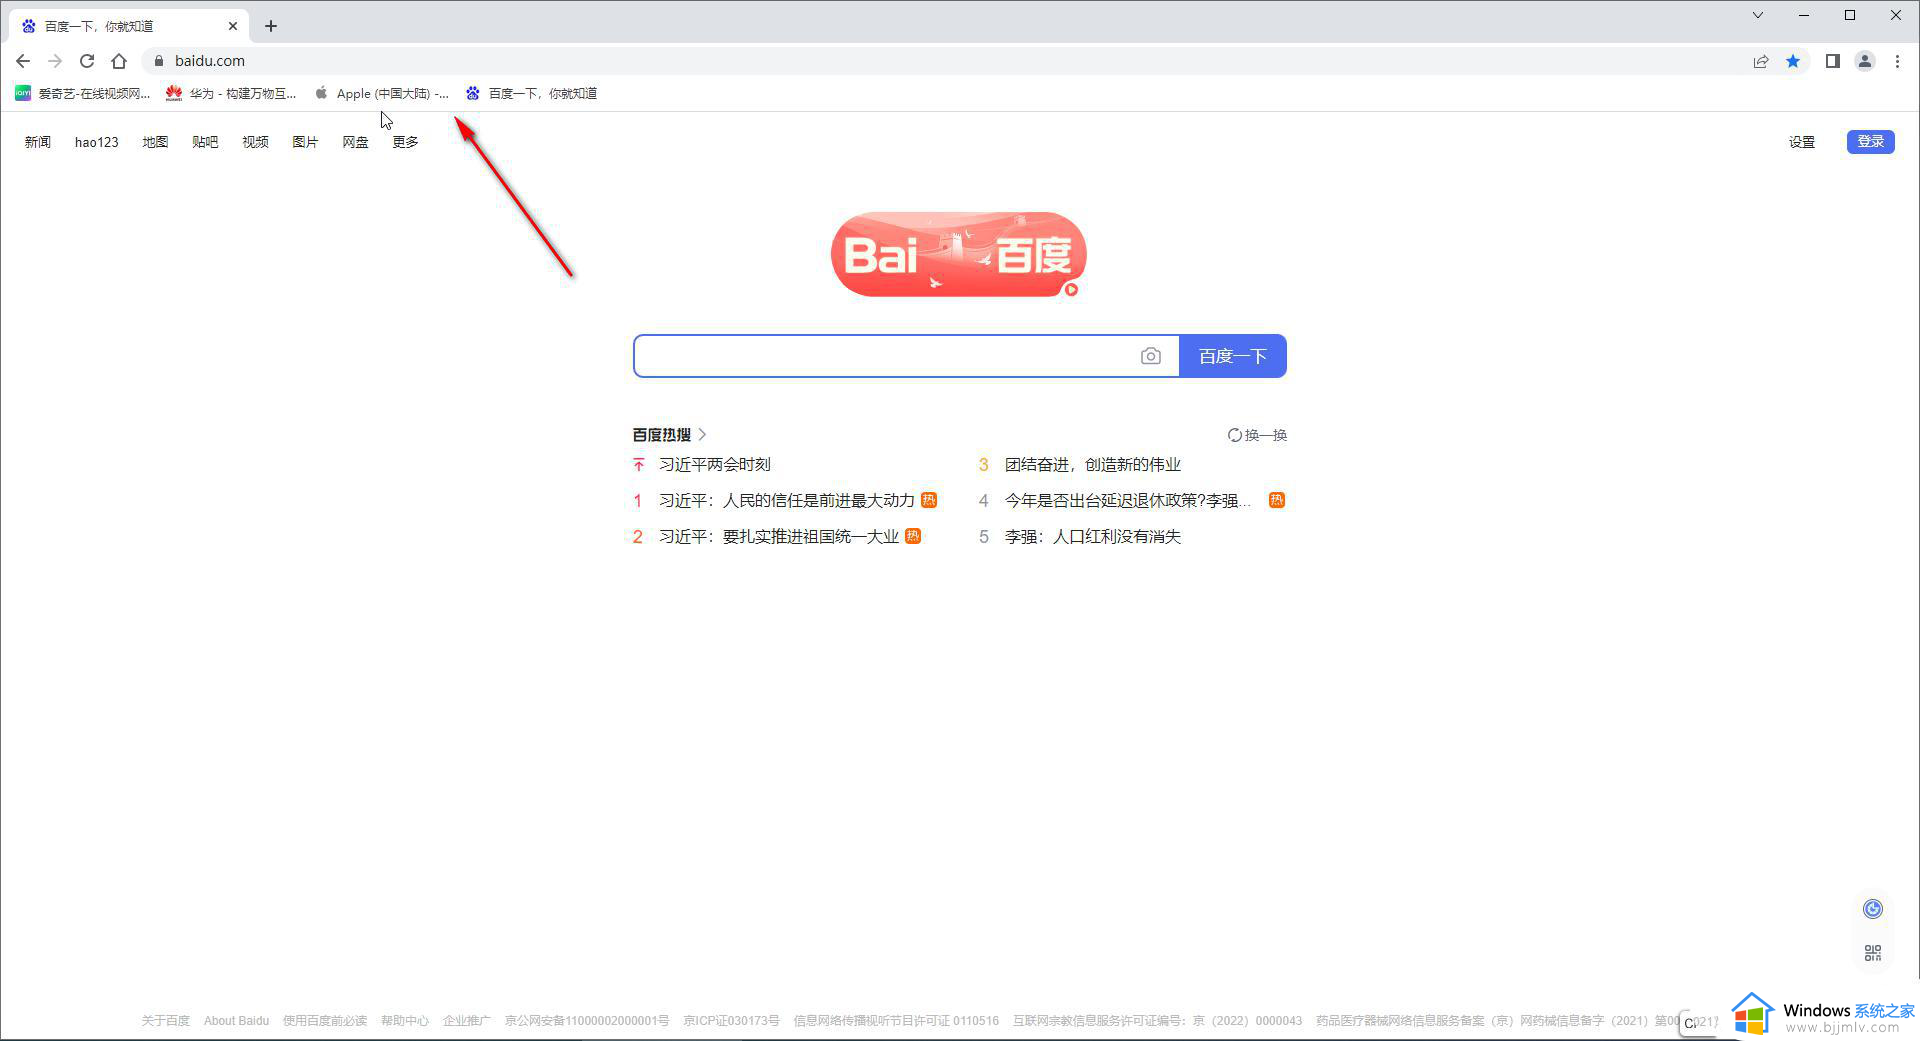Open the 图片 nav link
The height and width of the screenshot is (1041, 1920).
tap(305, 142)
